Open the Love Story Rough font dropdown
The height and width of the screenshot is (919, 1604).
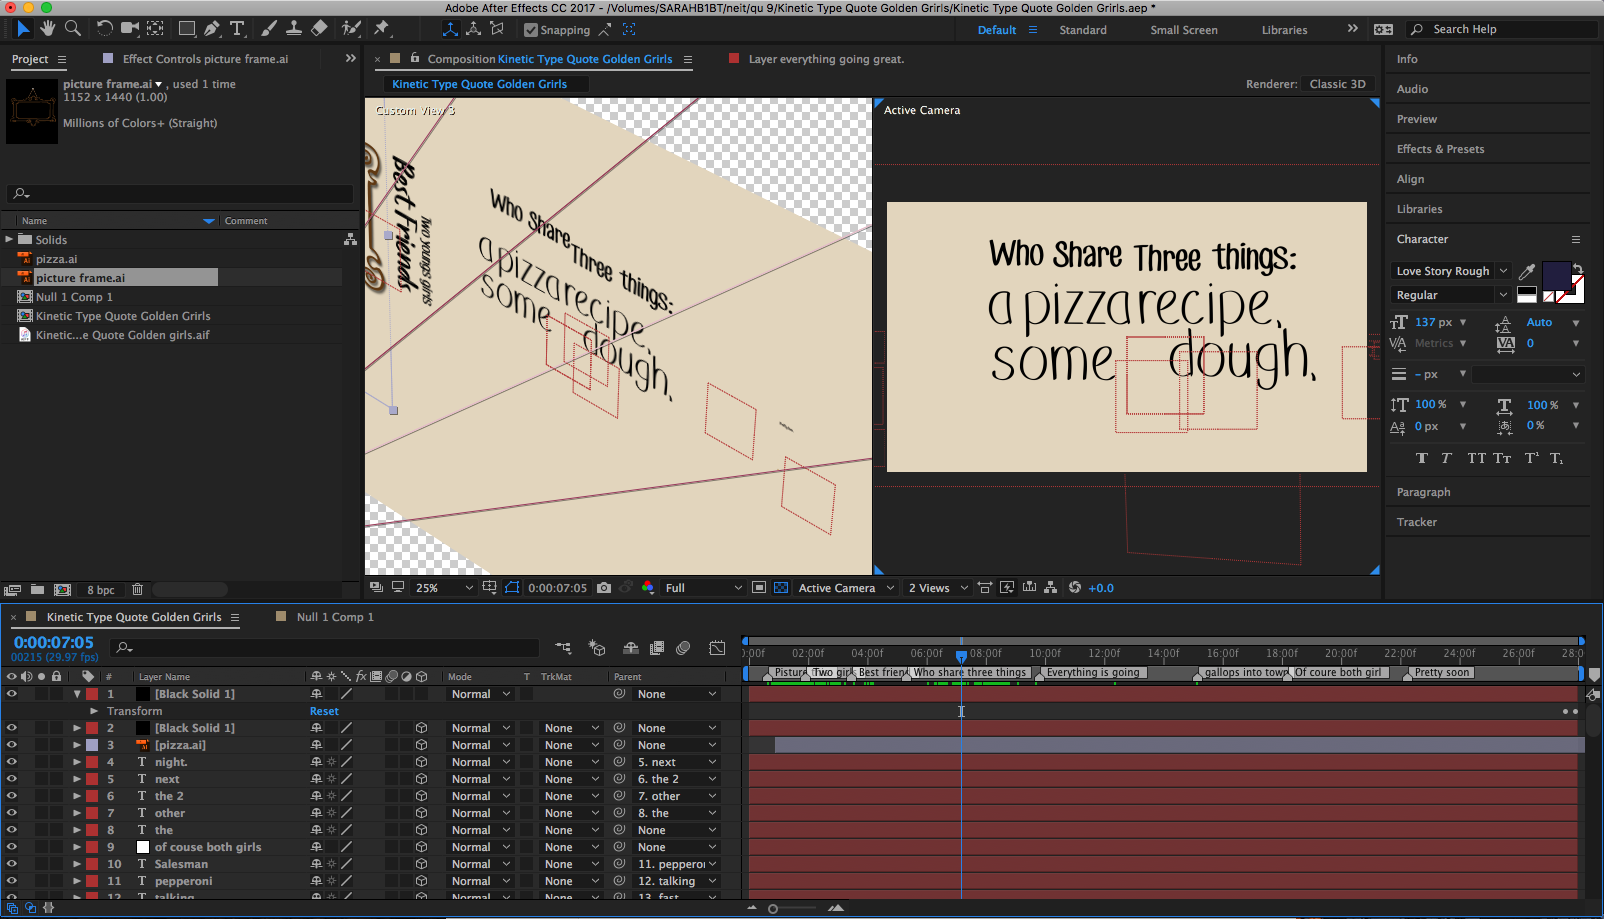[x=1503, y=271]
